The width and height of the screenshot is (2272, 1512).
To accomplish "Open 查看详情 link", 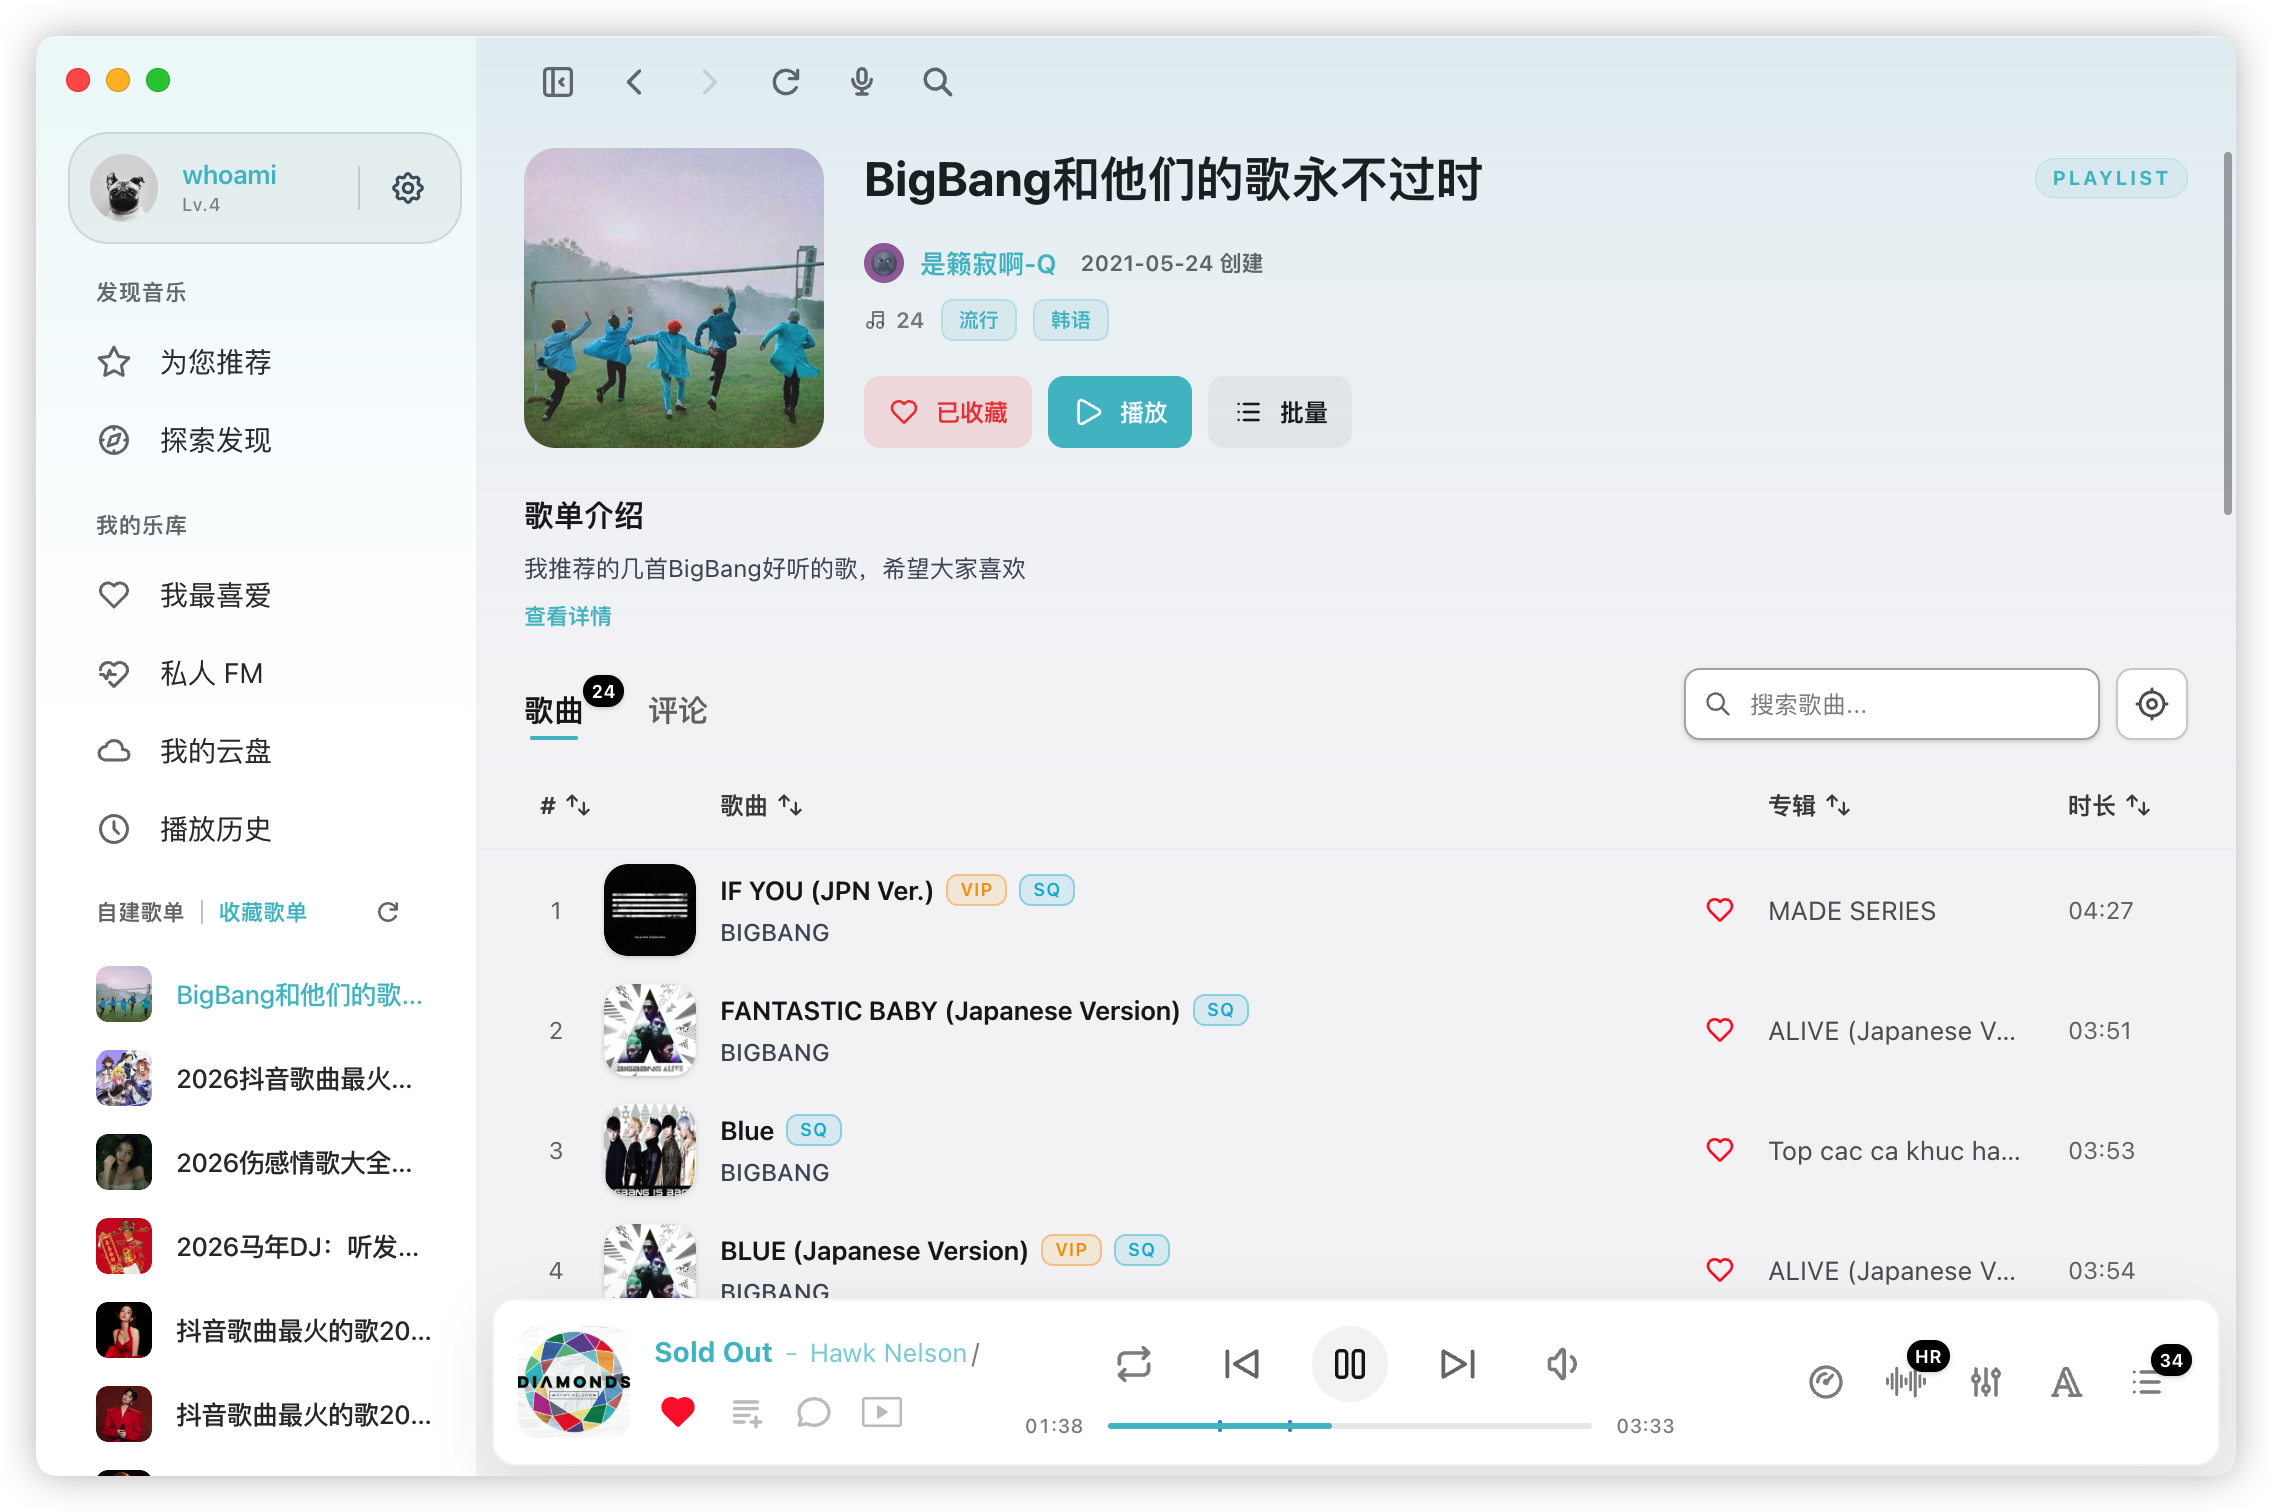I will pyautogui.click(x=568, y=616).
